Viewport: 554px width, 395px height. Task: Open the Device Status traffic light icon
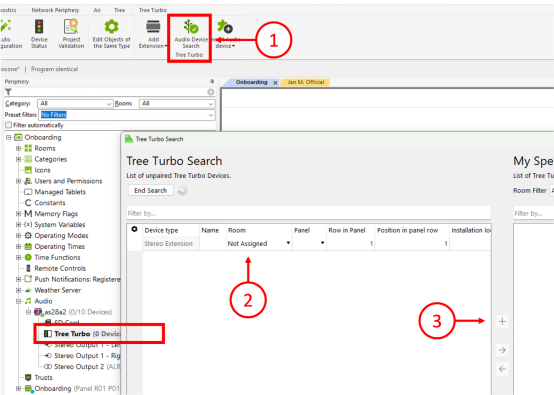[x=39, y=26]
